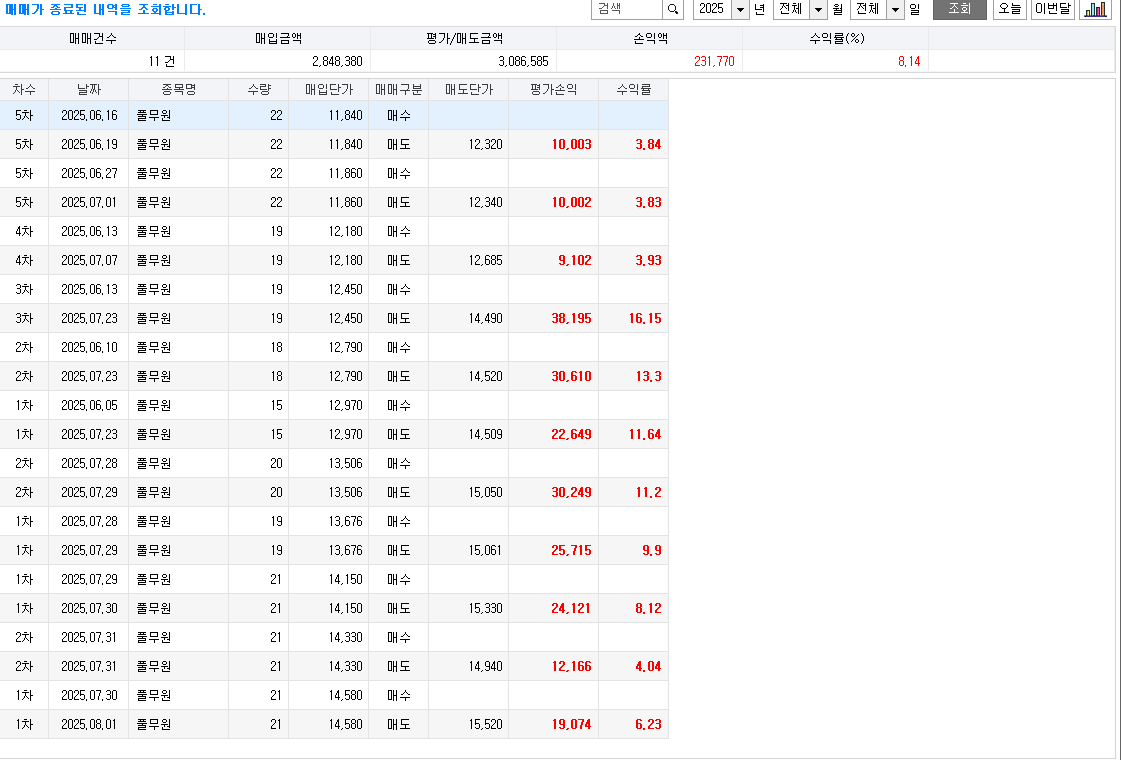Screen dimensions: 1121x760
Task: Sort by the 날짜 column header
Action: click(x=89, y=89)
